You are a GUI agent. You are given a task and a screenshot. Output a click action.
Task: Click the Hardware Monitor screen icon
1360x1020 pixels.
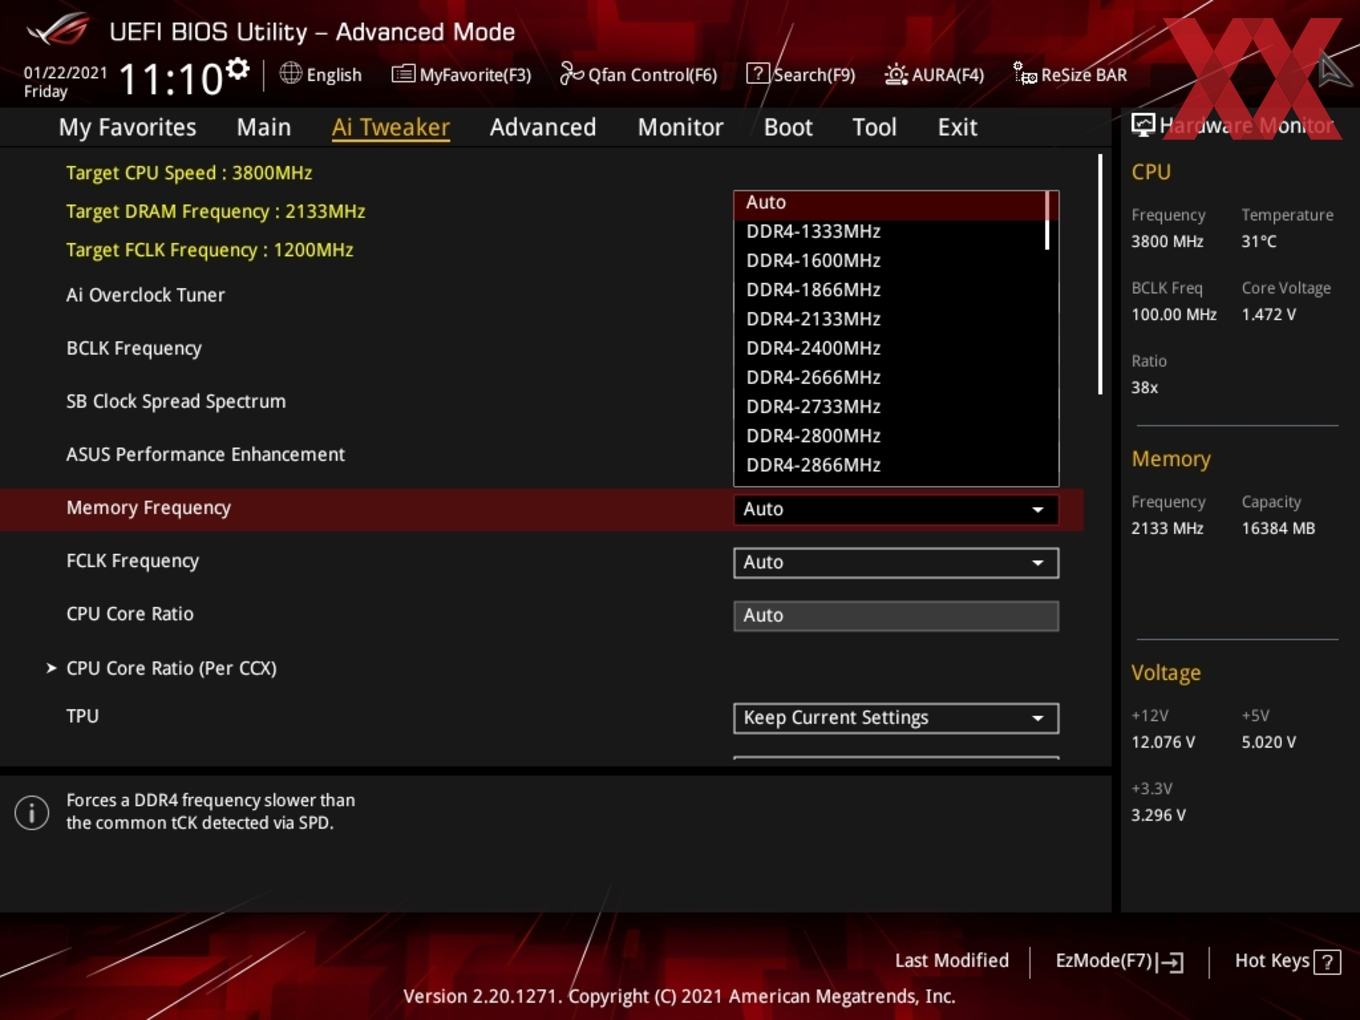1143,124
